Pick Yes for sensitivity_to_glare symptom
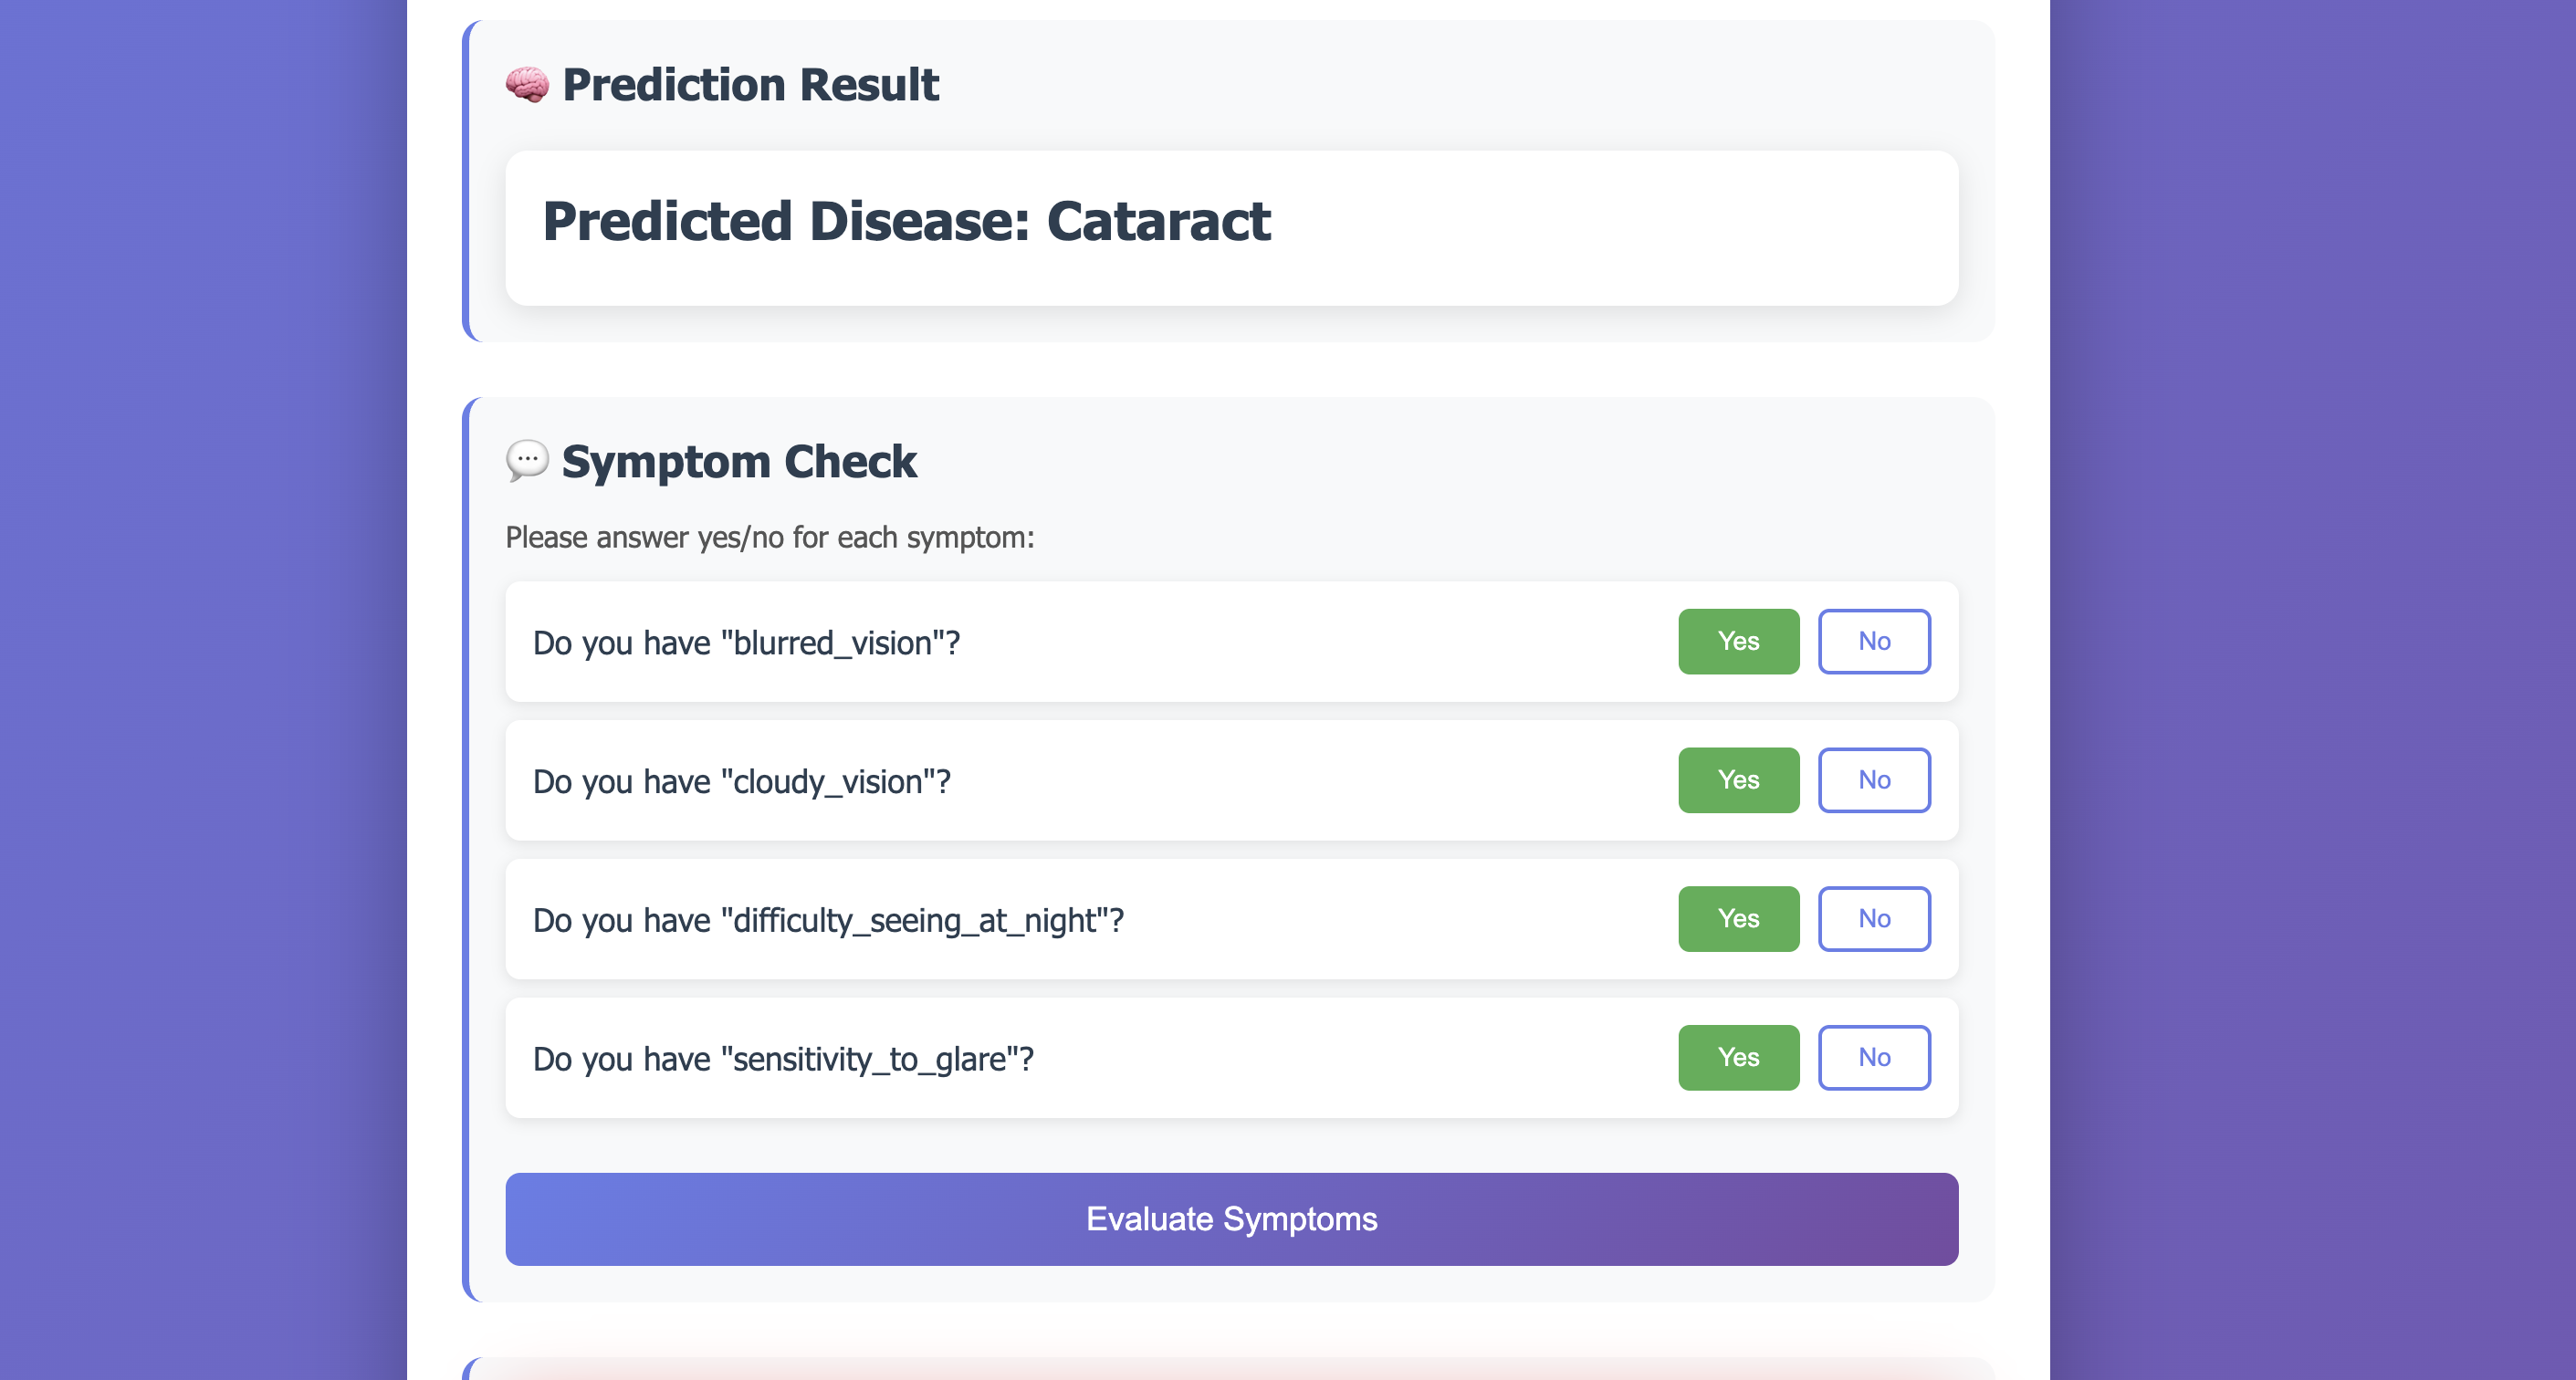This screenshot has height=1380, width=2576. click(x=1738, y=1057)
